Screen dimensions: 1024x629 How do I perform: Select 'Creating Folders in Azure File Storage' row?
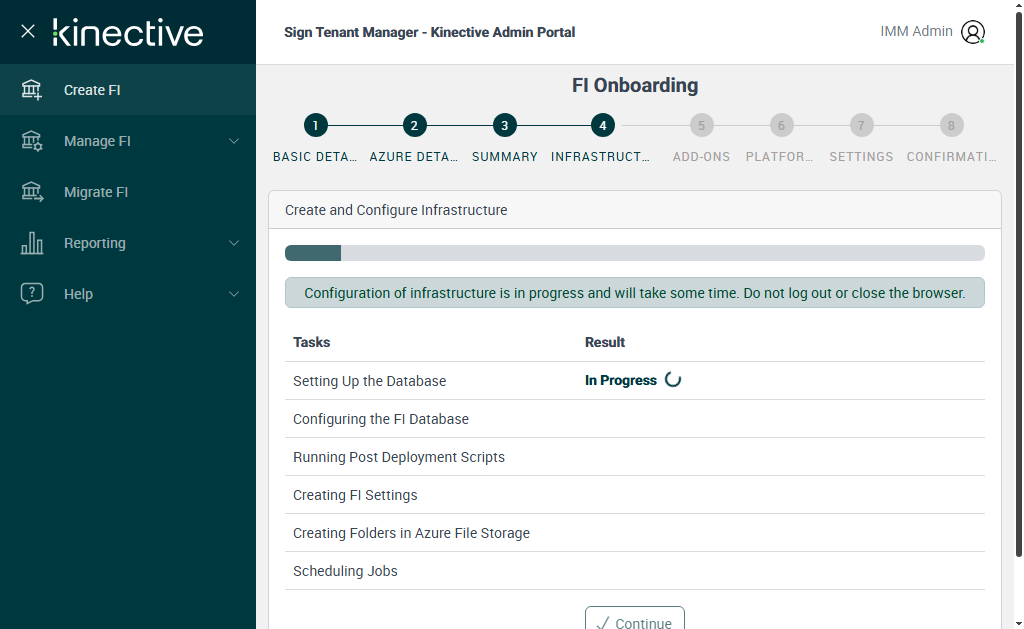[635, 532]
